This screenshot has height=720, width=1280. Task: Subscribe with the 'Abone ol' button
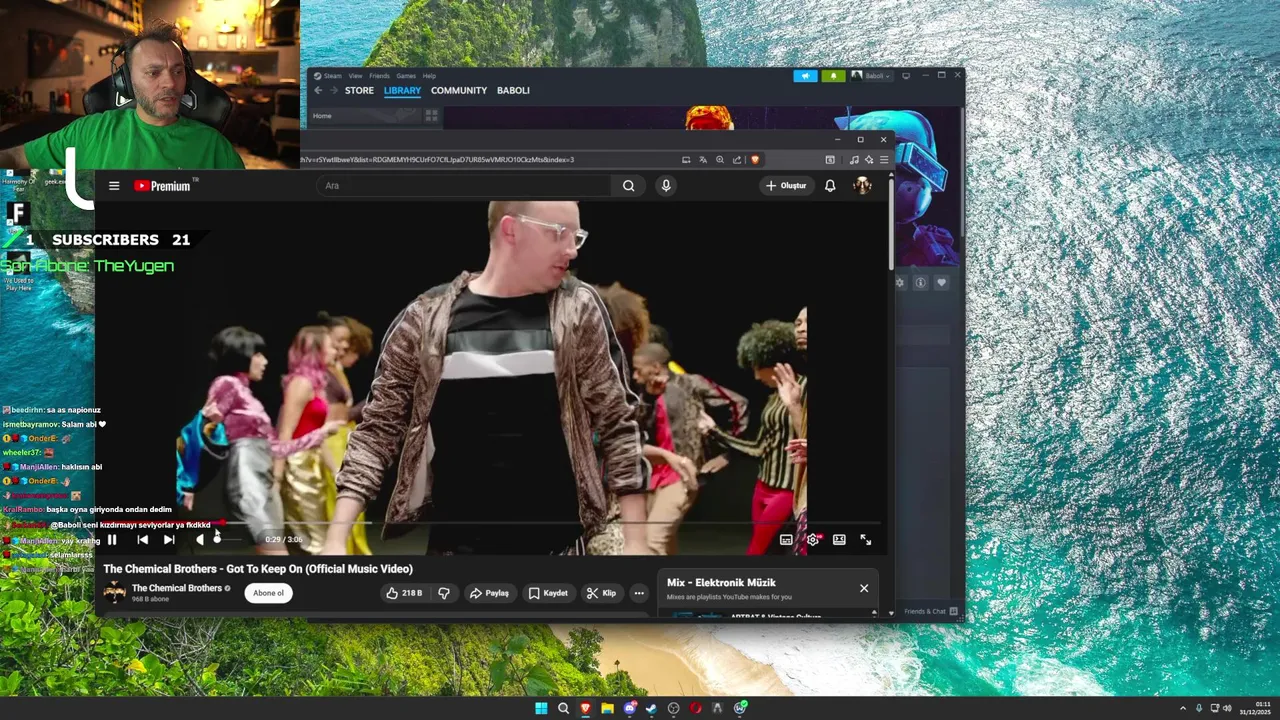[x=268, y=593]
